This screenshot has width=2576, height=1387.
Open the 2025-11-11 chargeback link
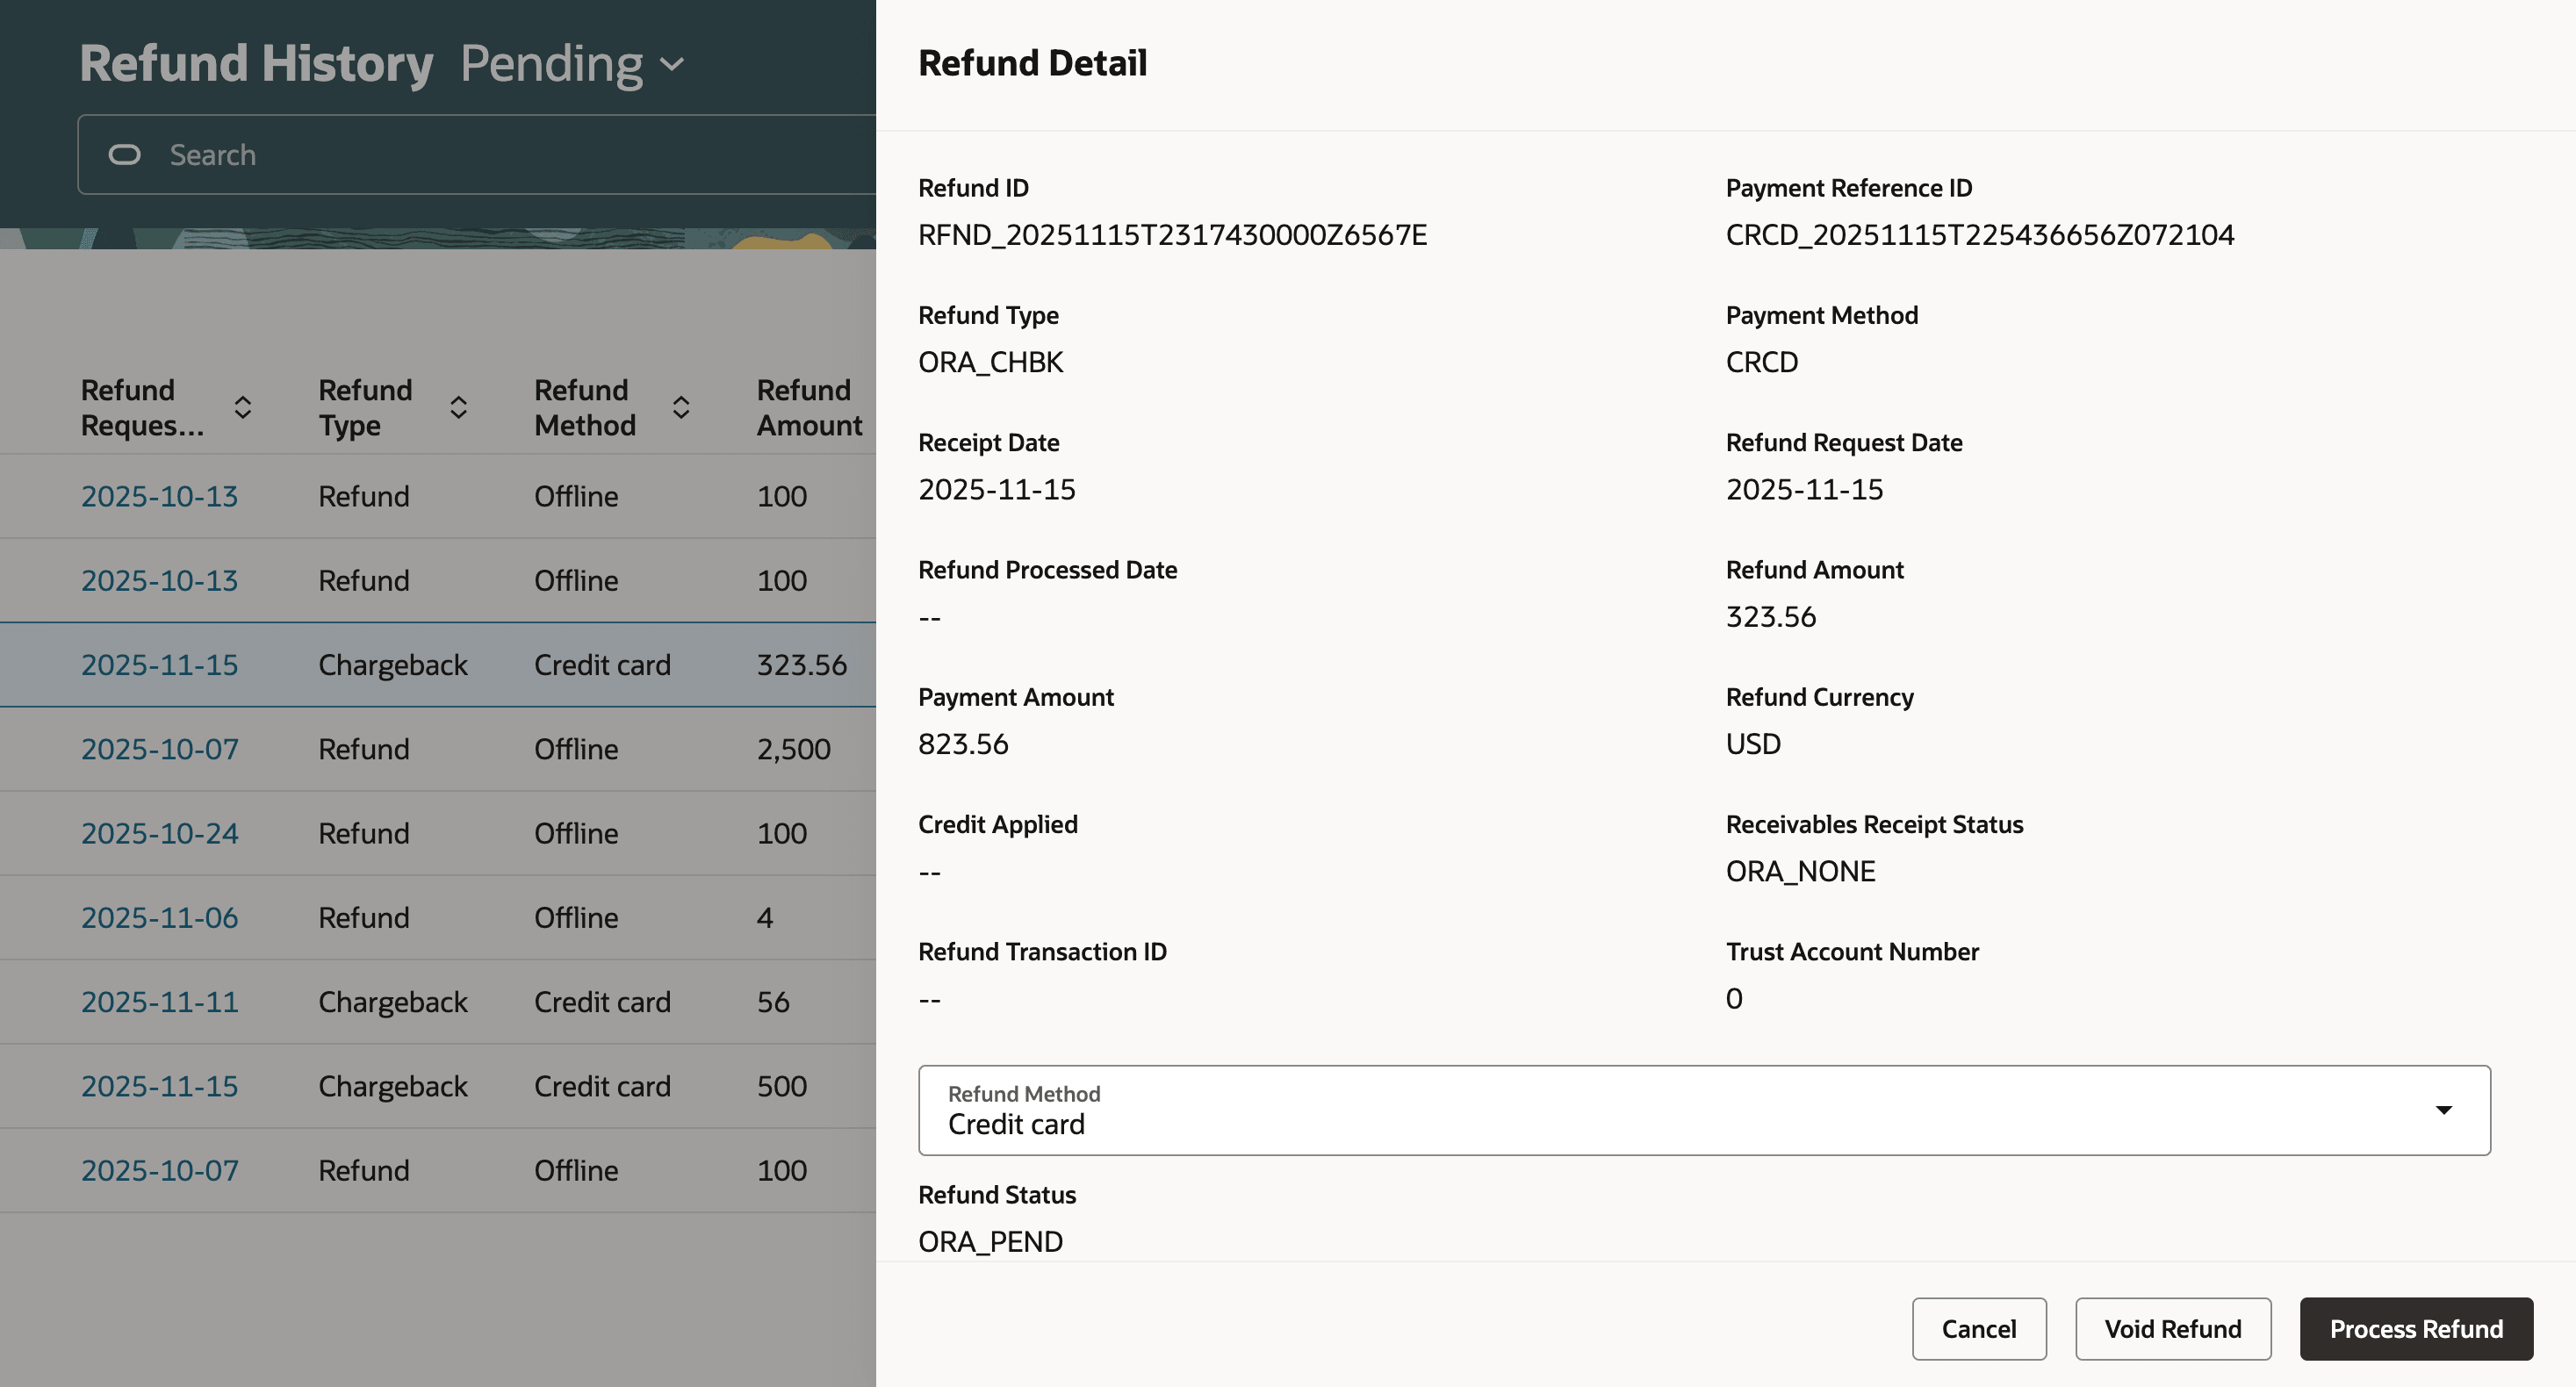(x=159, y=1001)
